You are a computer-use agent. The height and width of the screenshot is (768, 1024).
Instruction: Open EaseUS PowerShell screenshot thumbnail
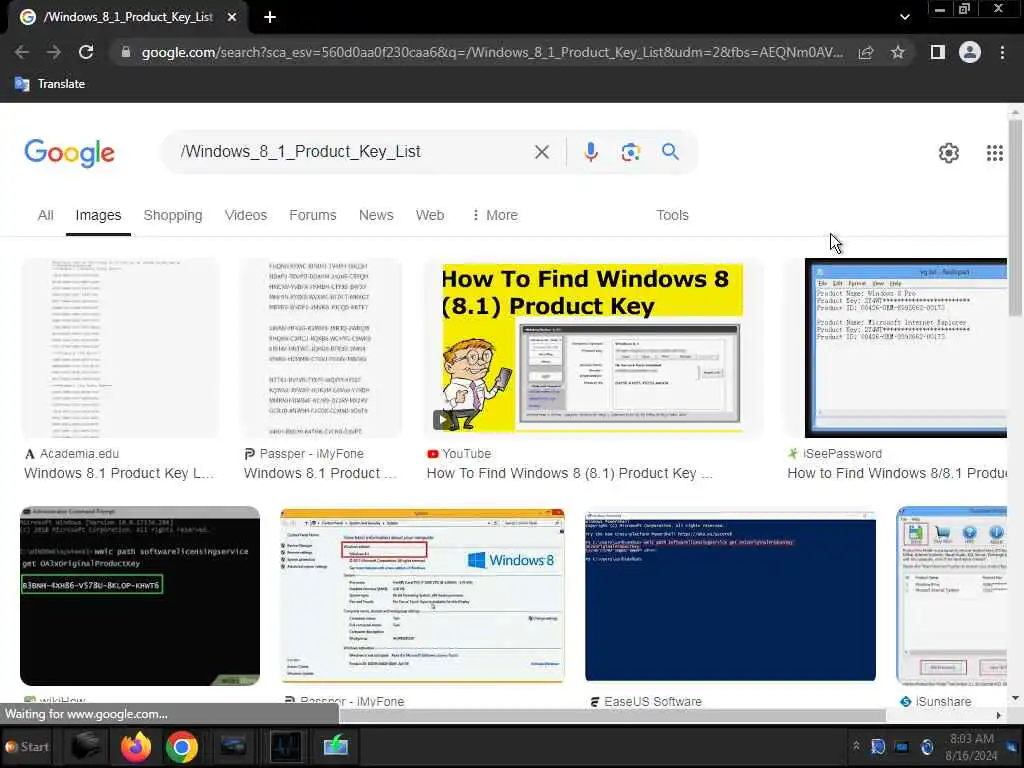coord(730,596)
